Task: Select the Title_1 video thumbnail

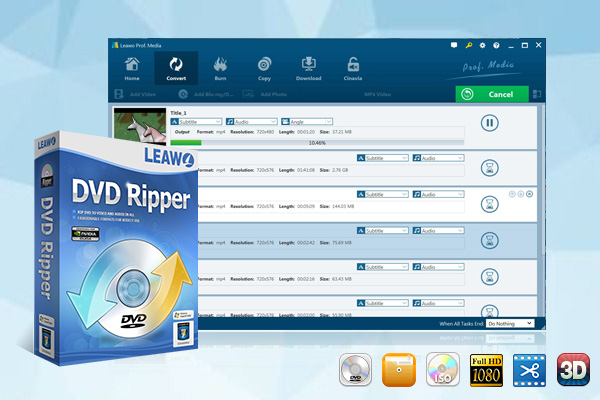Action: coord(140,127)
